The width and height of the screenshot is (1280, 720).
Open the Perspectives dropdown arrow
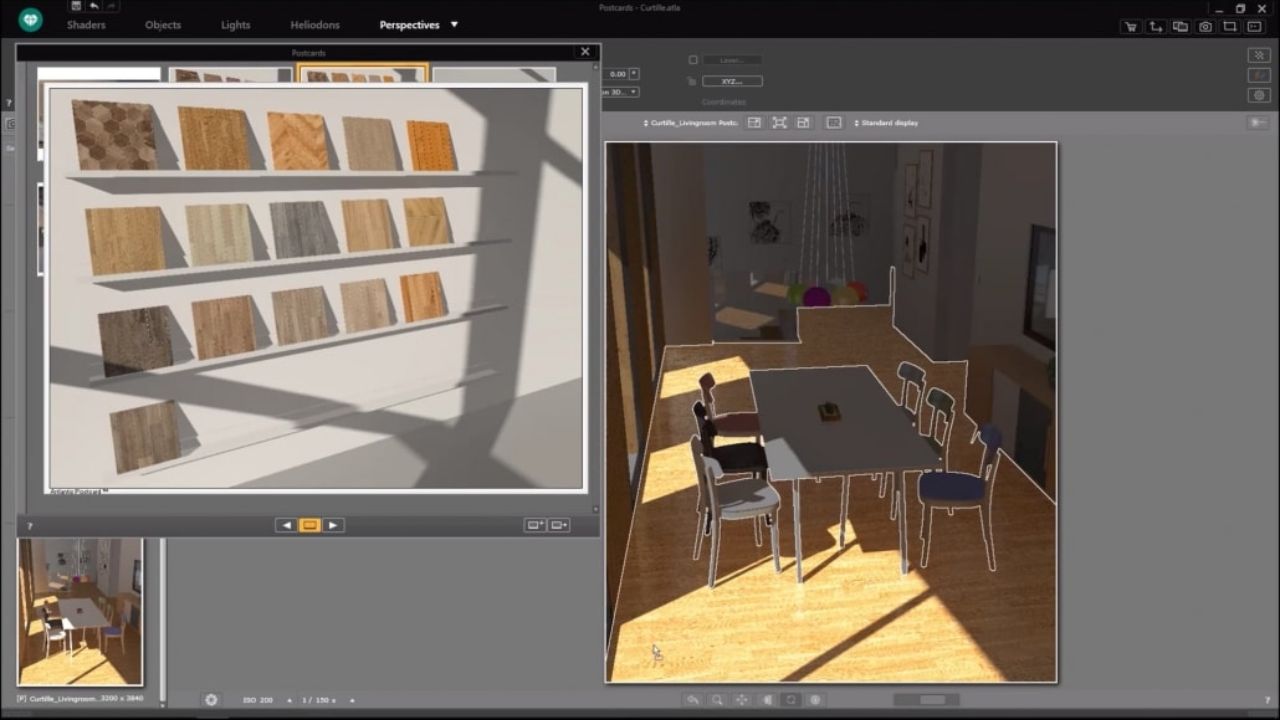pos(453,24)
